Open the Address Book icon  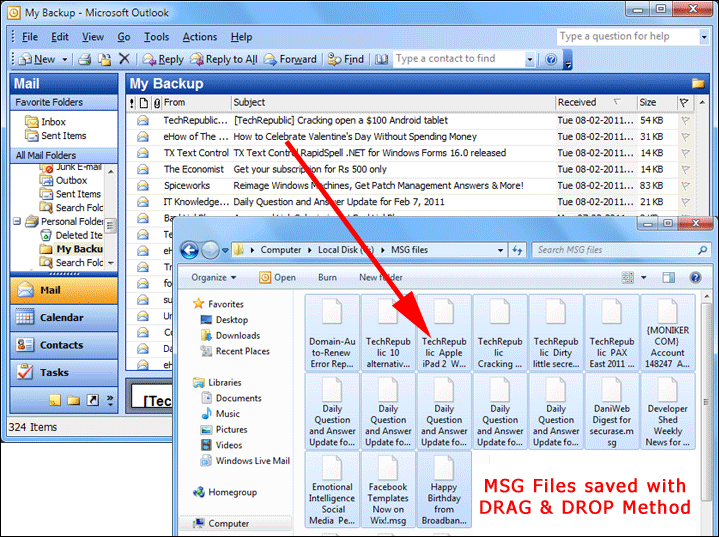[x=382, y=59]
